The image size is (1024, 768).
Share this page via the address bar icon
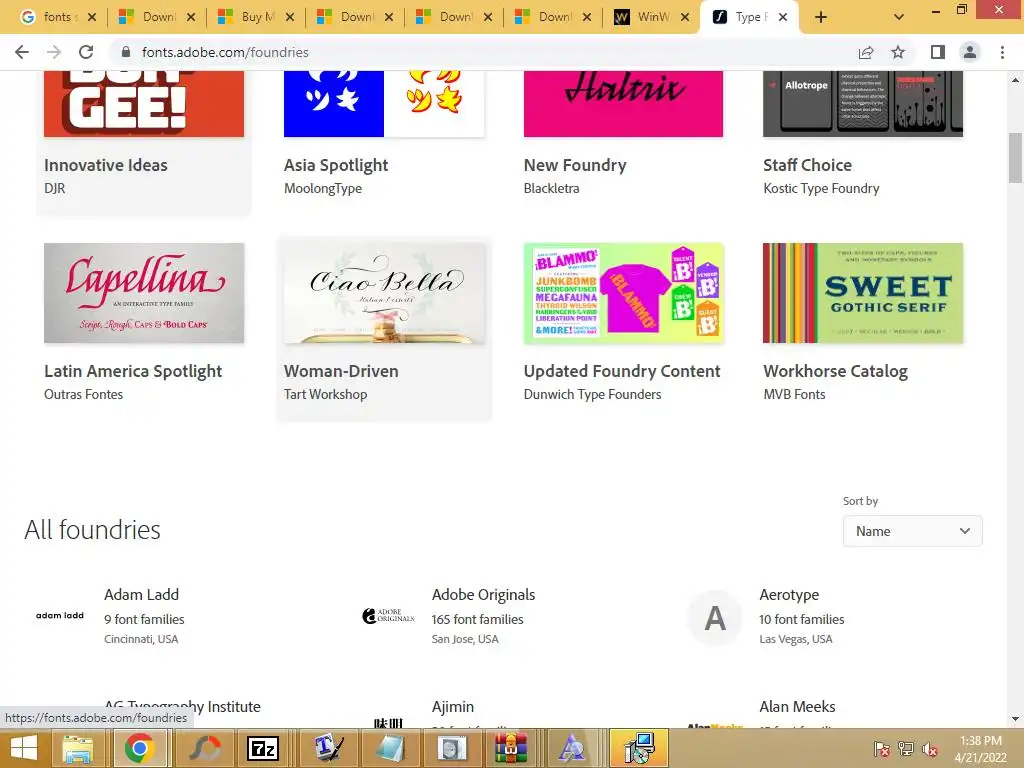coord(866,52)
